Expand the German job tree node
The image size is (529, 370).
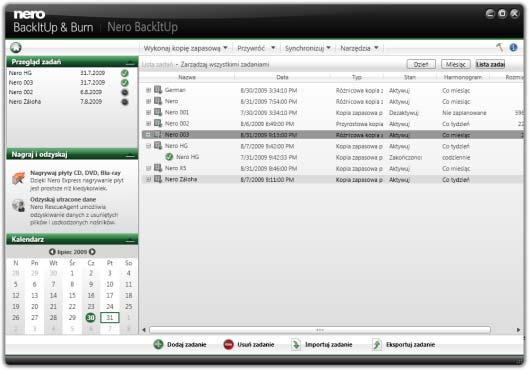[148, 90]
